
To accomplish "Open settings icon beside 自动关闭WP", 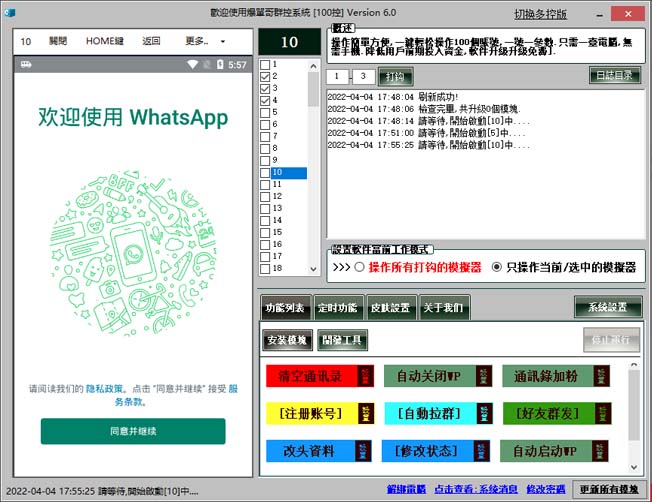I will click(x=484, y=376).
